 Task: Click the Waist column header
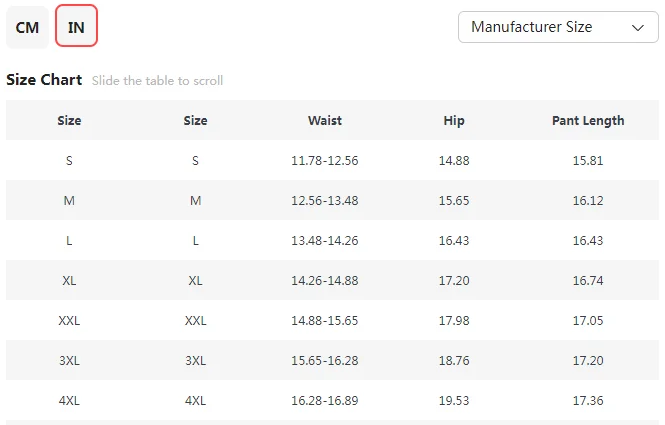324,120
